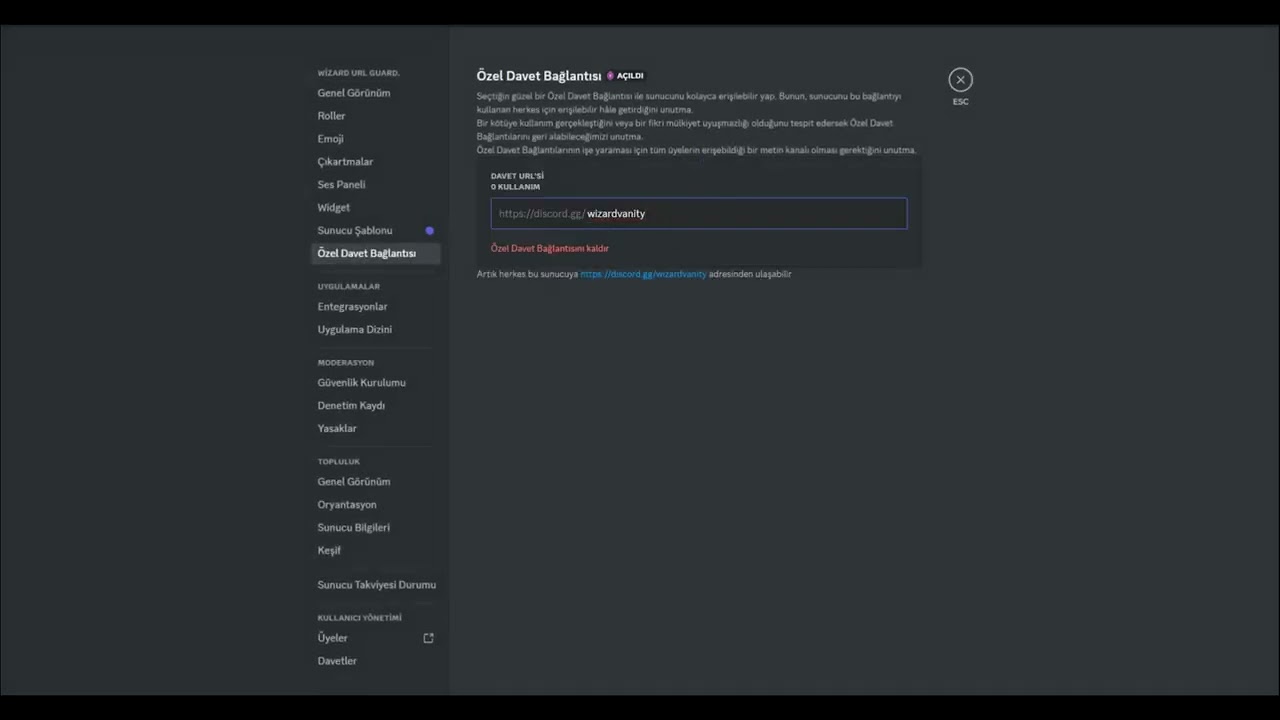1280x720 pixels.
Task: Click the vanity URL input field wizardvanity
Action: tap(699, 213)
